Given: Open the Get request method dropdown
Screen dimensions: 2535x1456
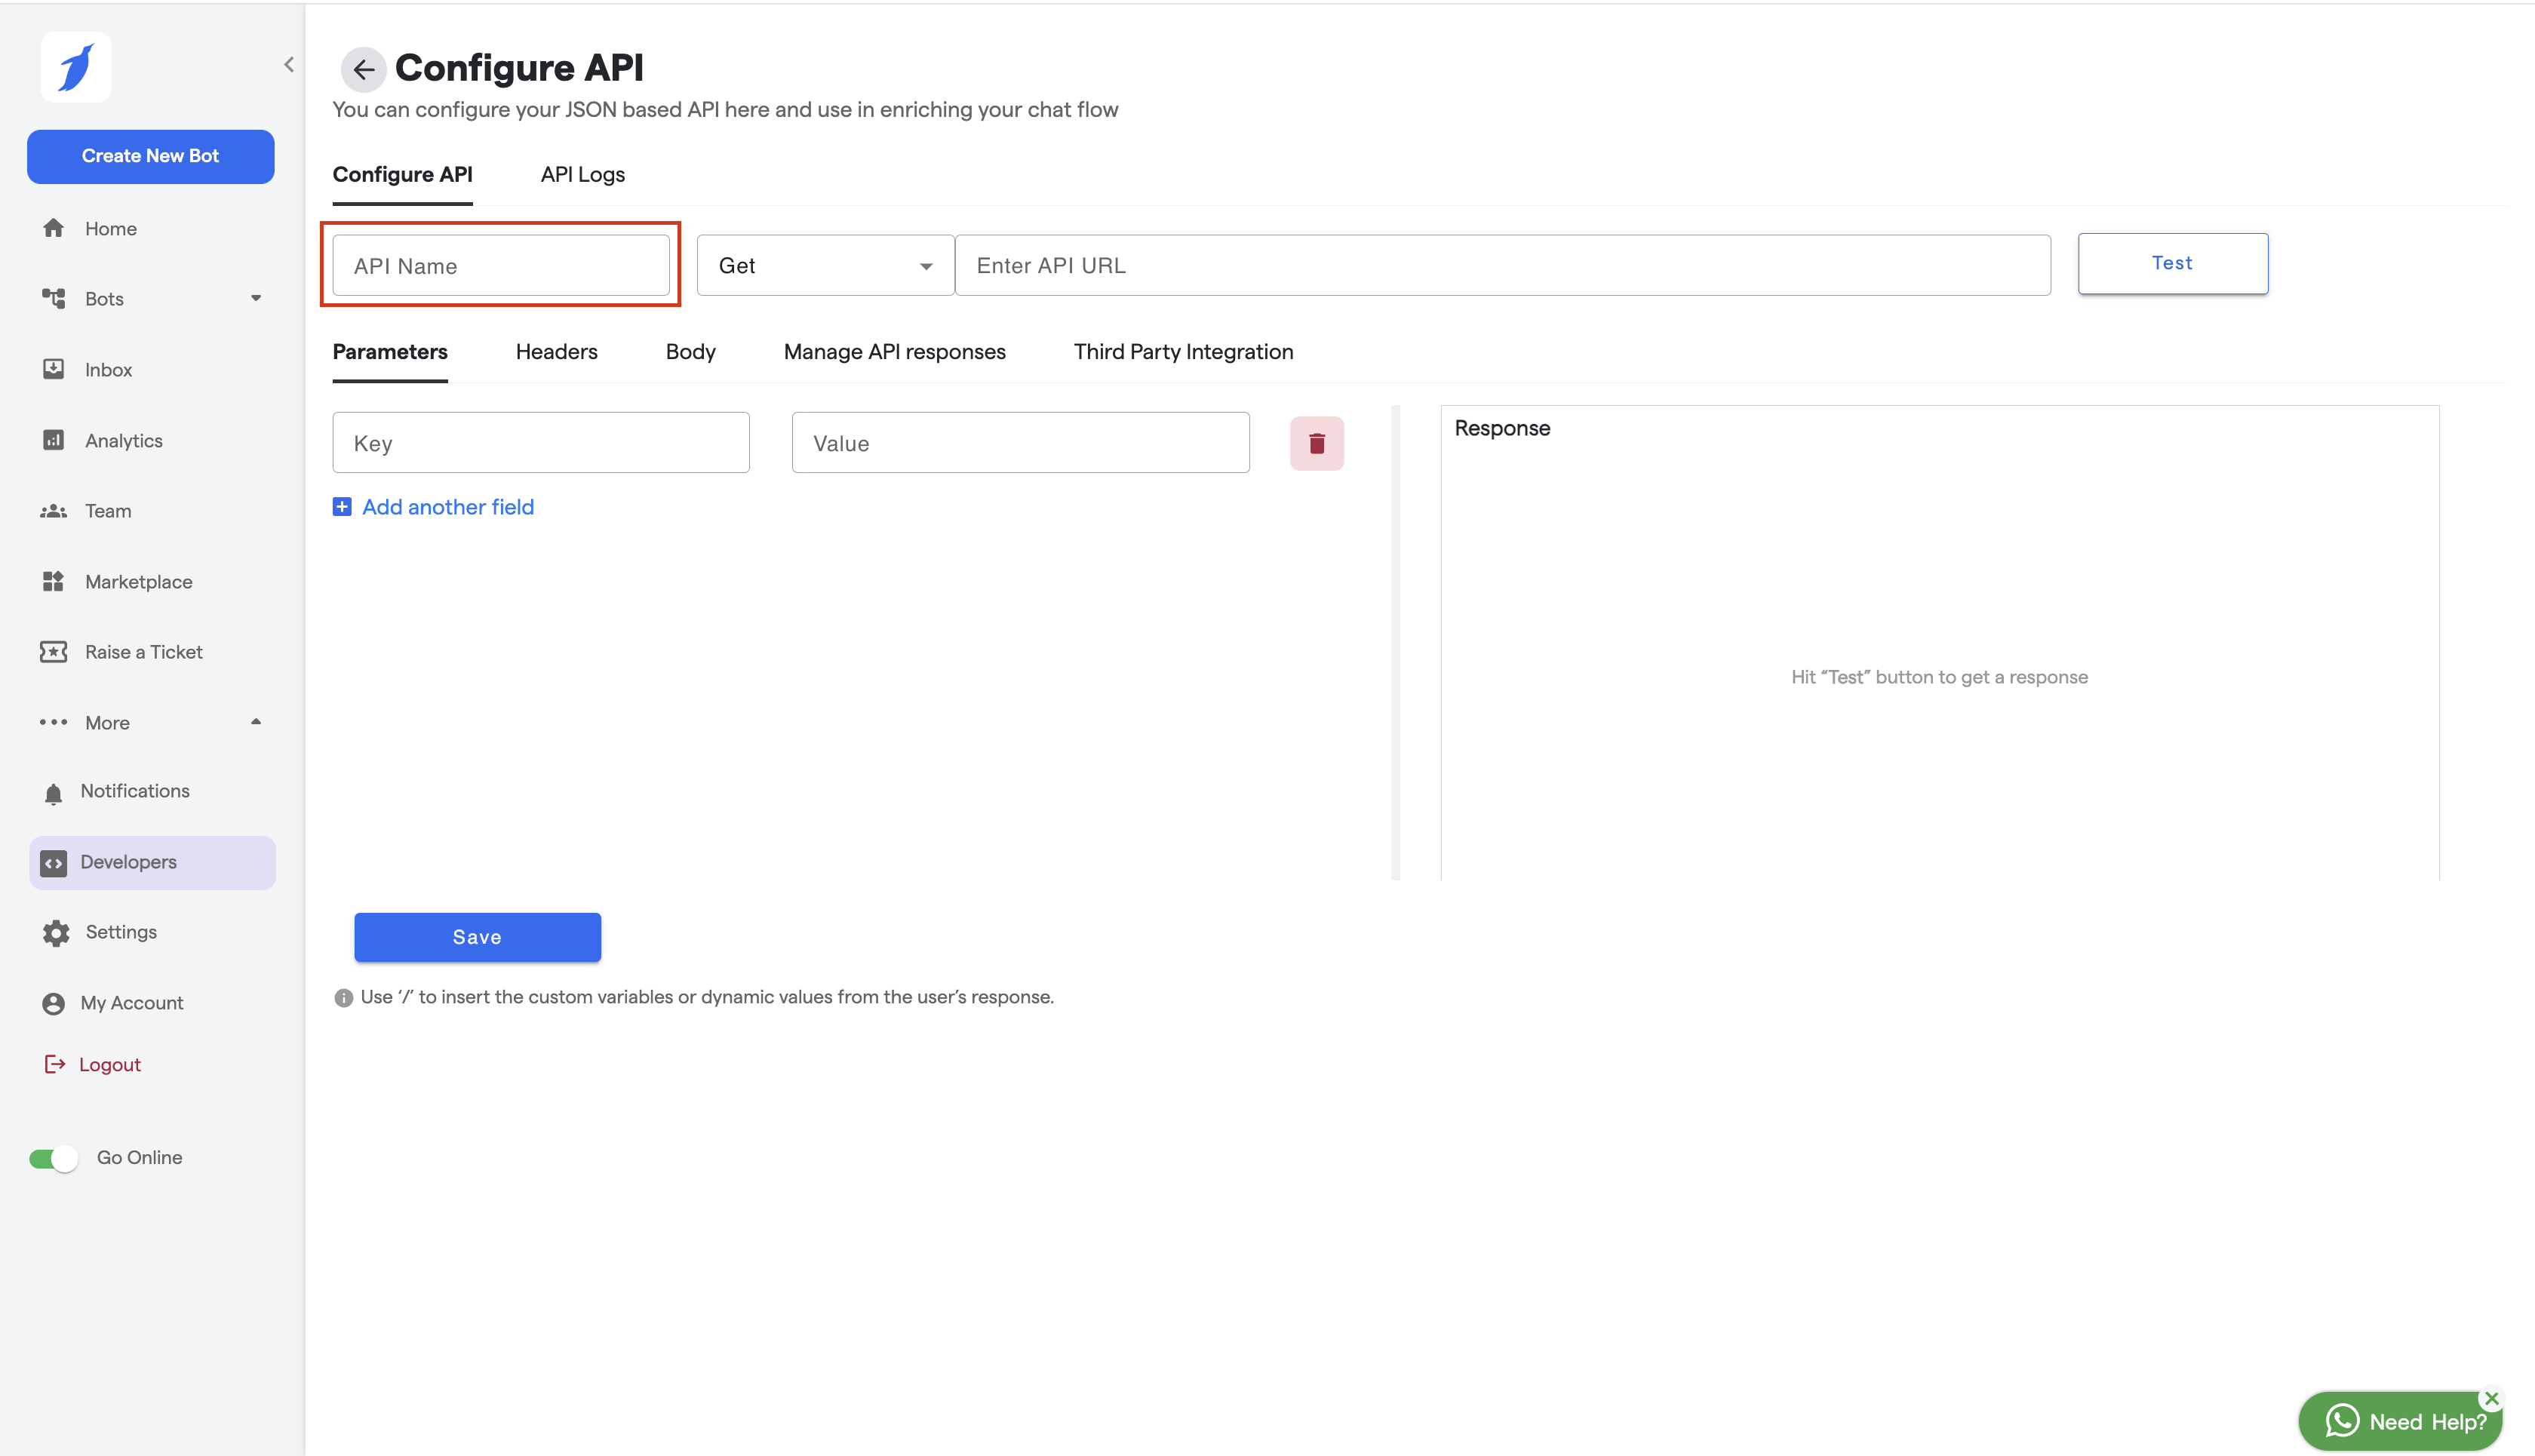Looking at the screenshot, I should click(x=825, y=266).
